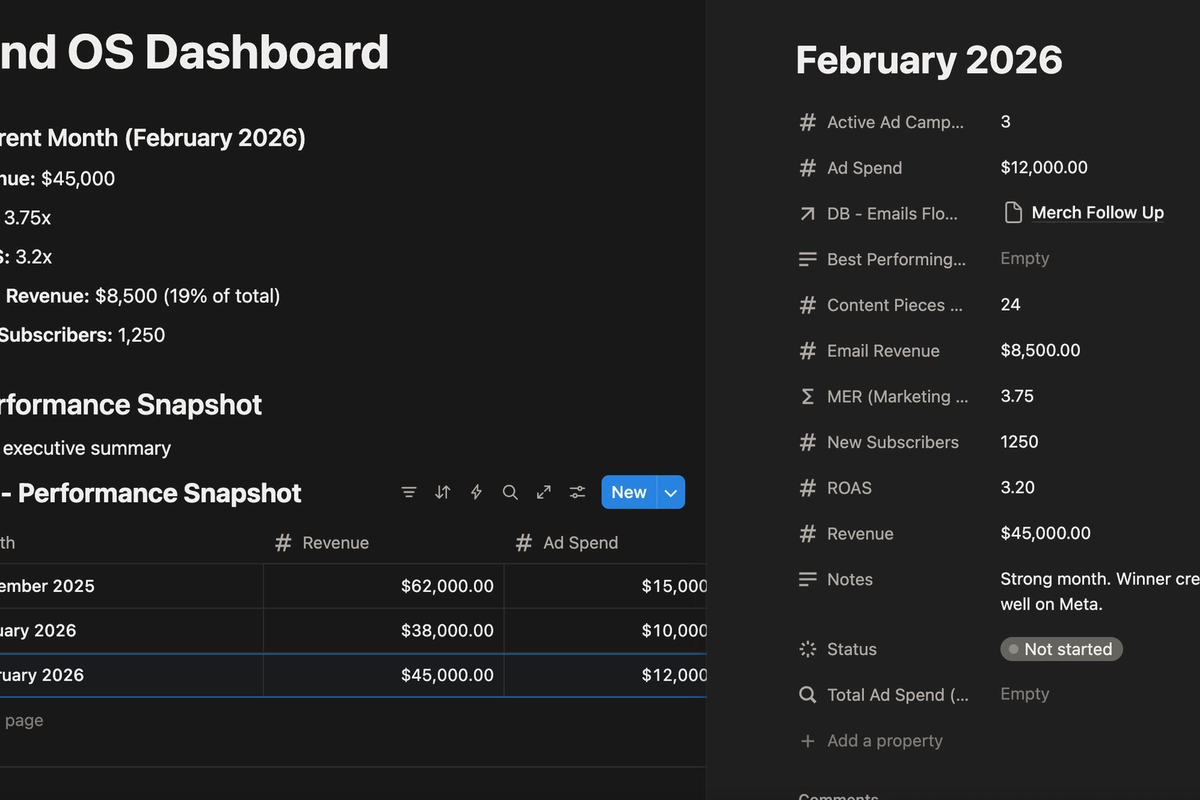Fill the empty Best Performing field
This screenshot has width=1200, height=800.
coord(1025,258)
